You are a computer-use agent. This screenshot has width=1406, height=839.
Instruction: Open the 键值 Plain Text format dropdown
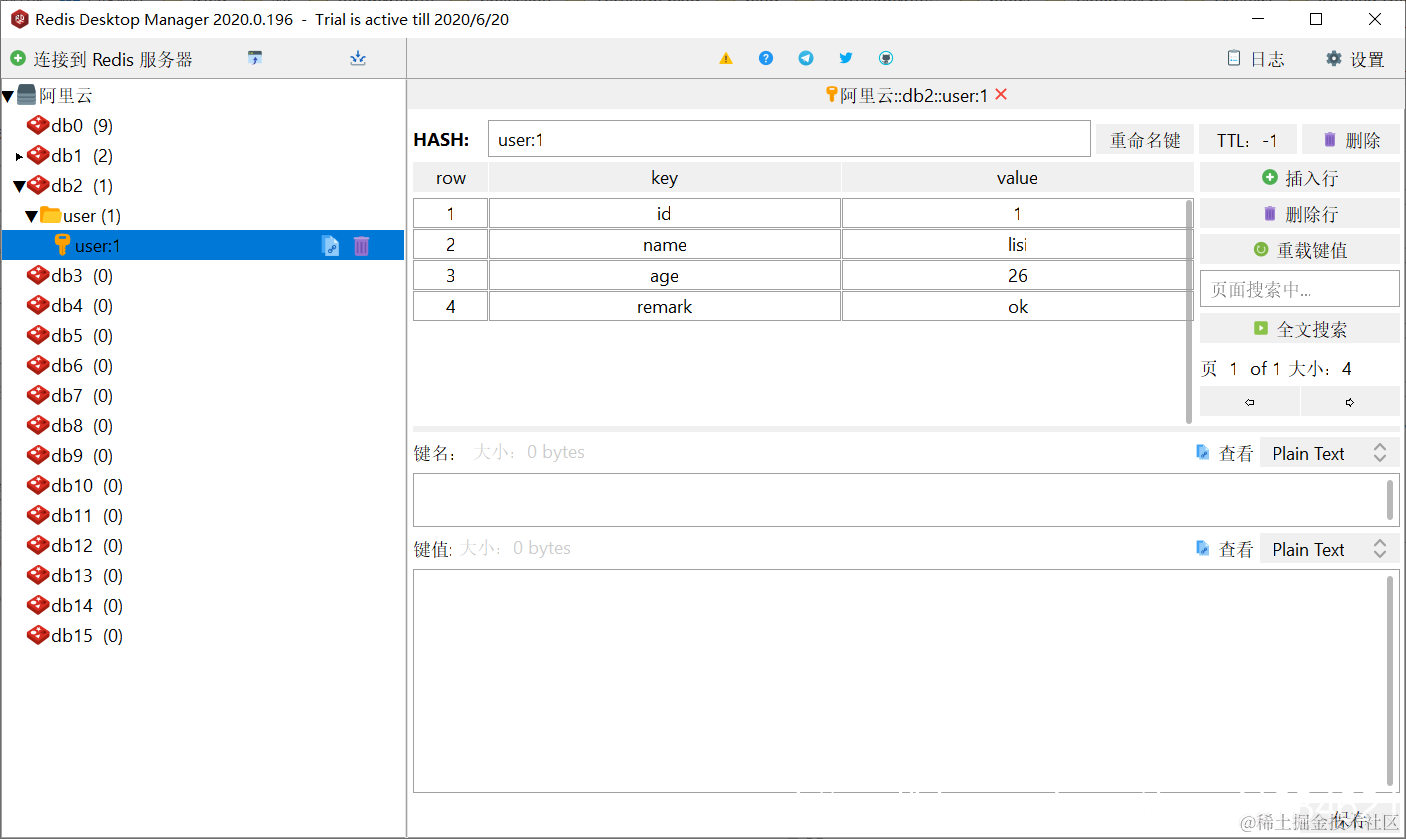pyautogui.click(x=1329, y=549)
